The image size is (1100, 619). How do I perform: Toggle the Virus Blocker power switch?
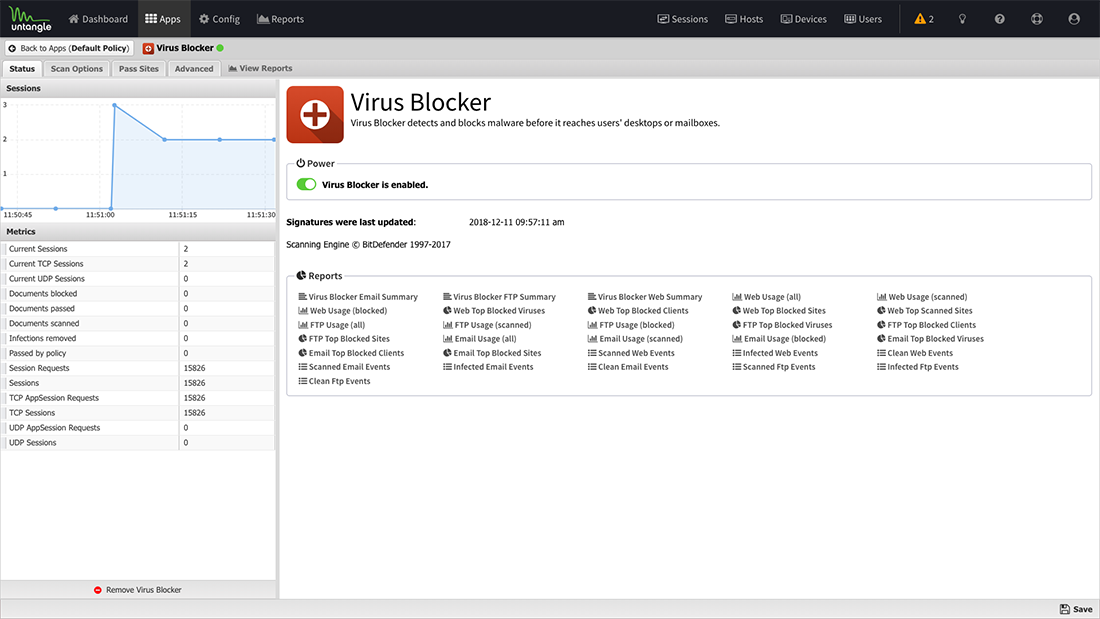306,184
